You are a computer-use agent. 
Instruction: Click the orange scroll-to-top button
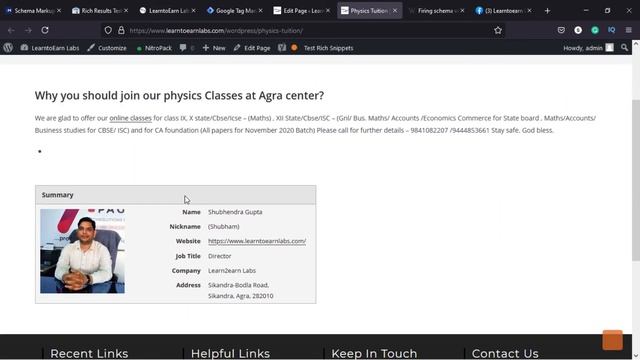tap(613, 340)
